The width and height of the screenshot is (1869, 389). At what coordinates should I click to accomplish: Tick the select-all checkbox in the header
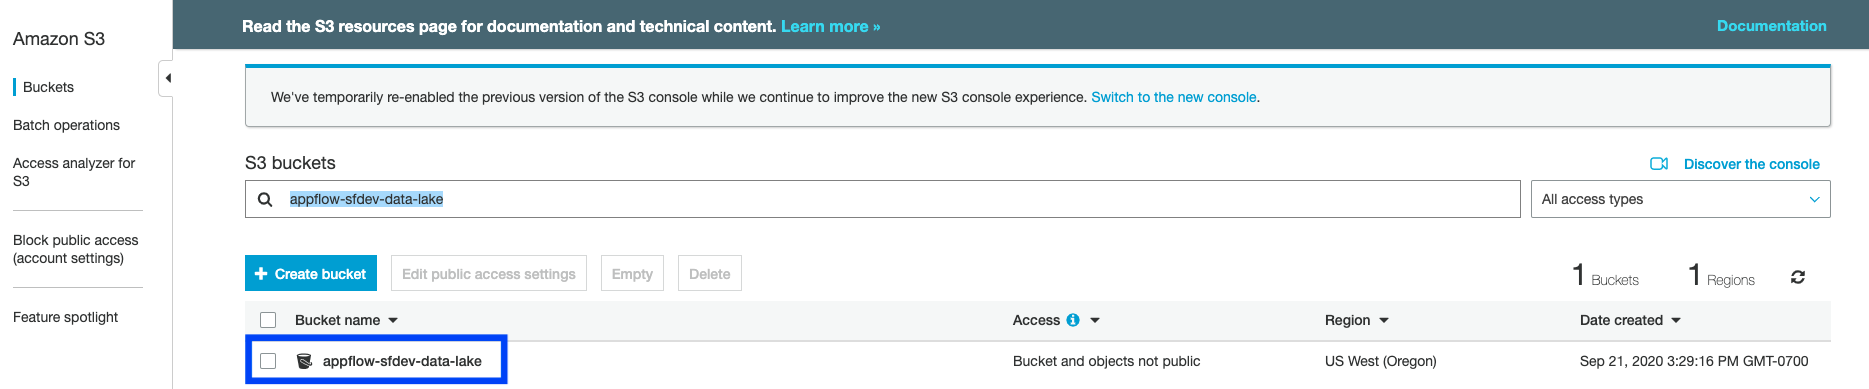tap(268, 320)
